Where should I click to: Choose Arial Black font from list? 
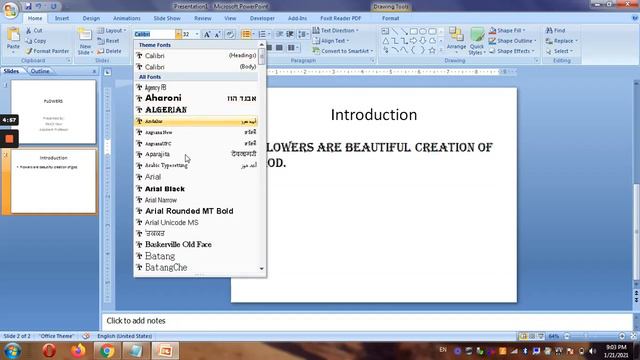pos(197,189)
